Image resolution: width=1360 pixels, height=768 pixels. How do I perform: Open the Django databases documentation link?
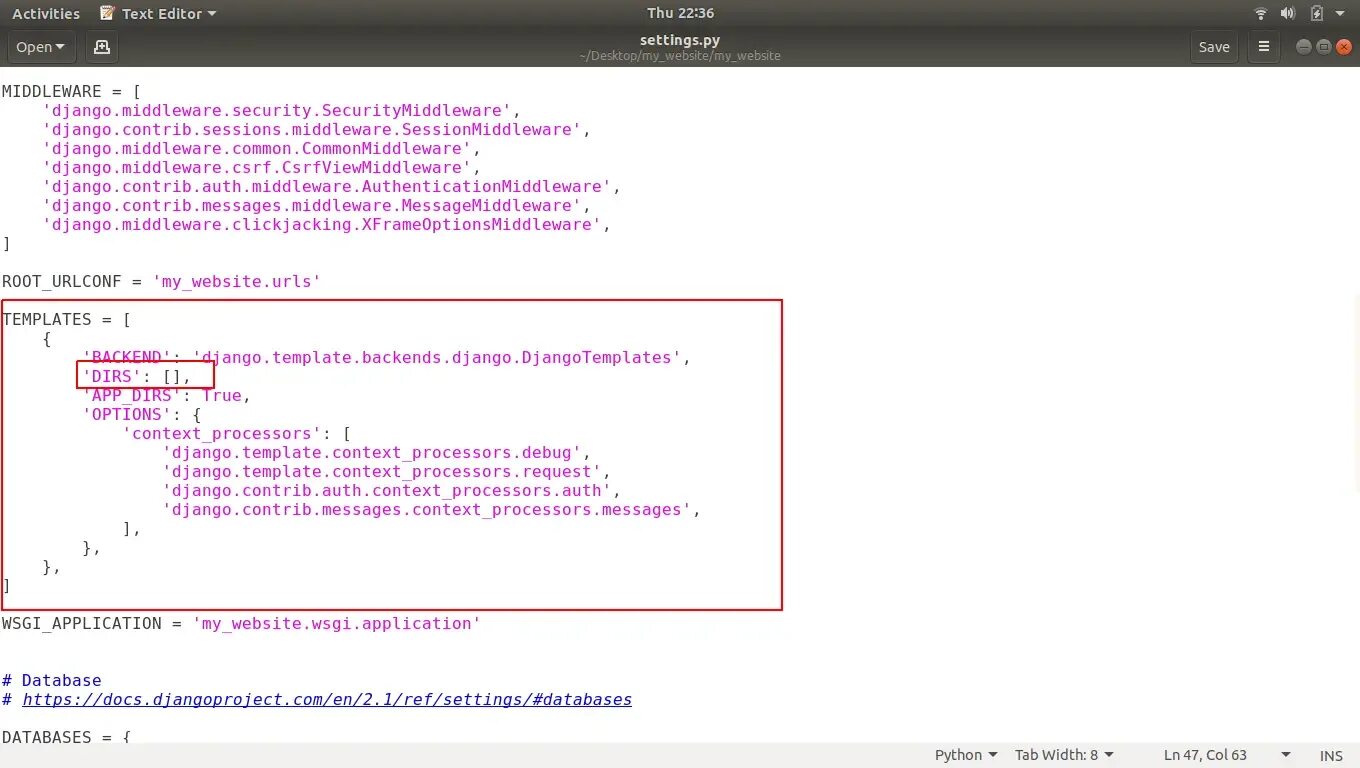(327, 699)
